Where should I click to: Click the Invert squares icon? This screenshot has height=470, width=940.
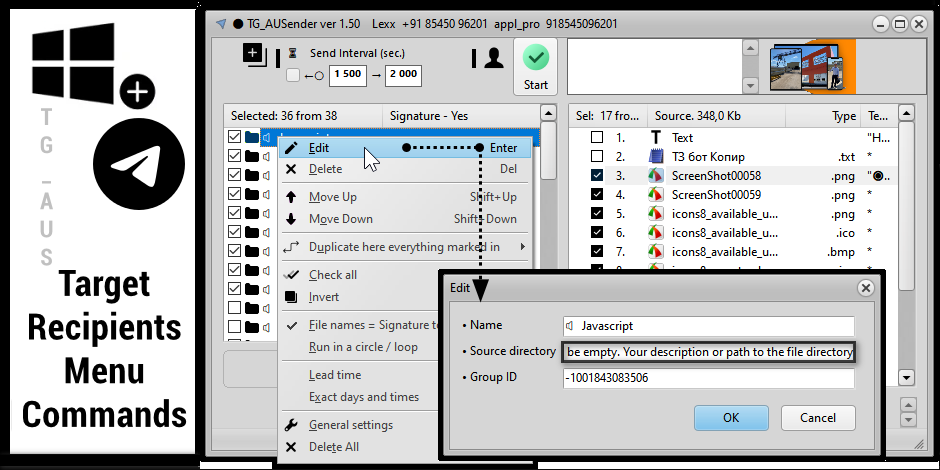tap(291, 297)
